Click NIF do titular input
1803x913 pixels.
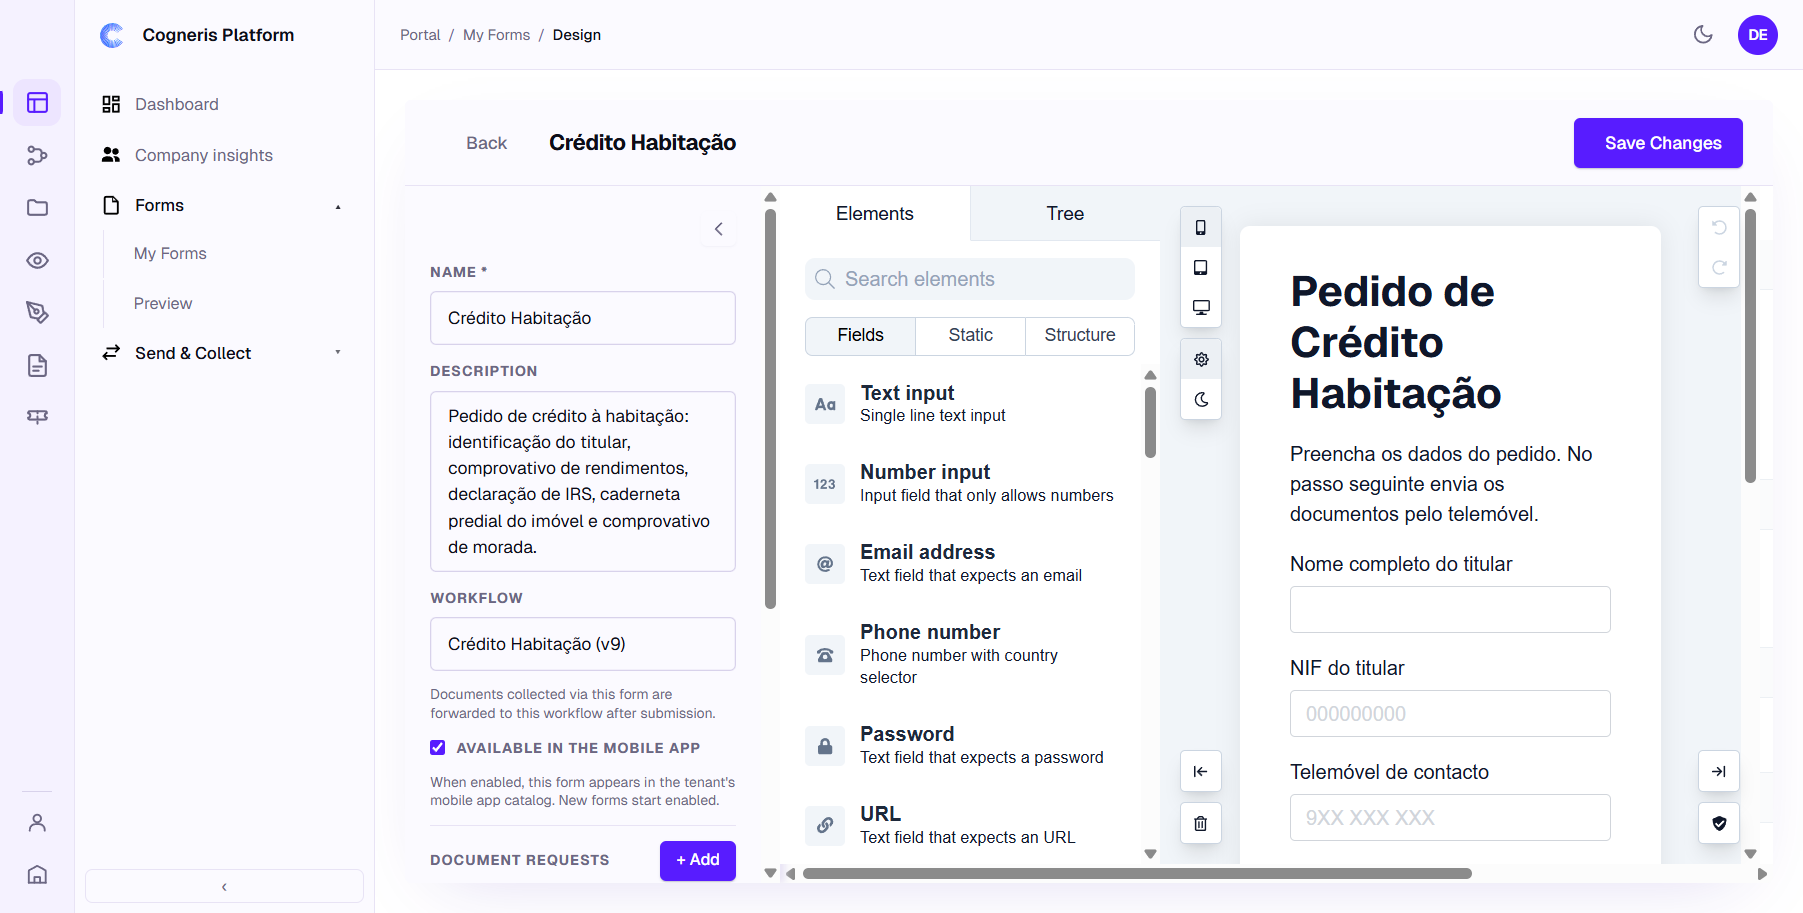click(x=1450, y=713)
